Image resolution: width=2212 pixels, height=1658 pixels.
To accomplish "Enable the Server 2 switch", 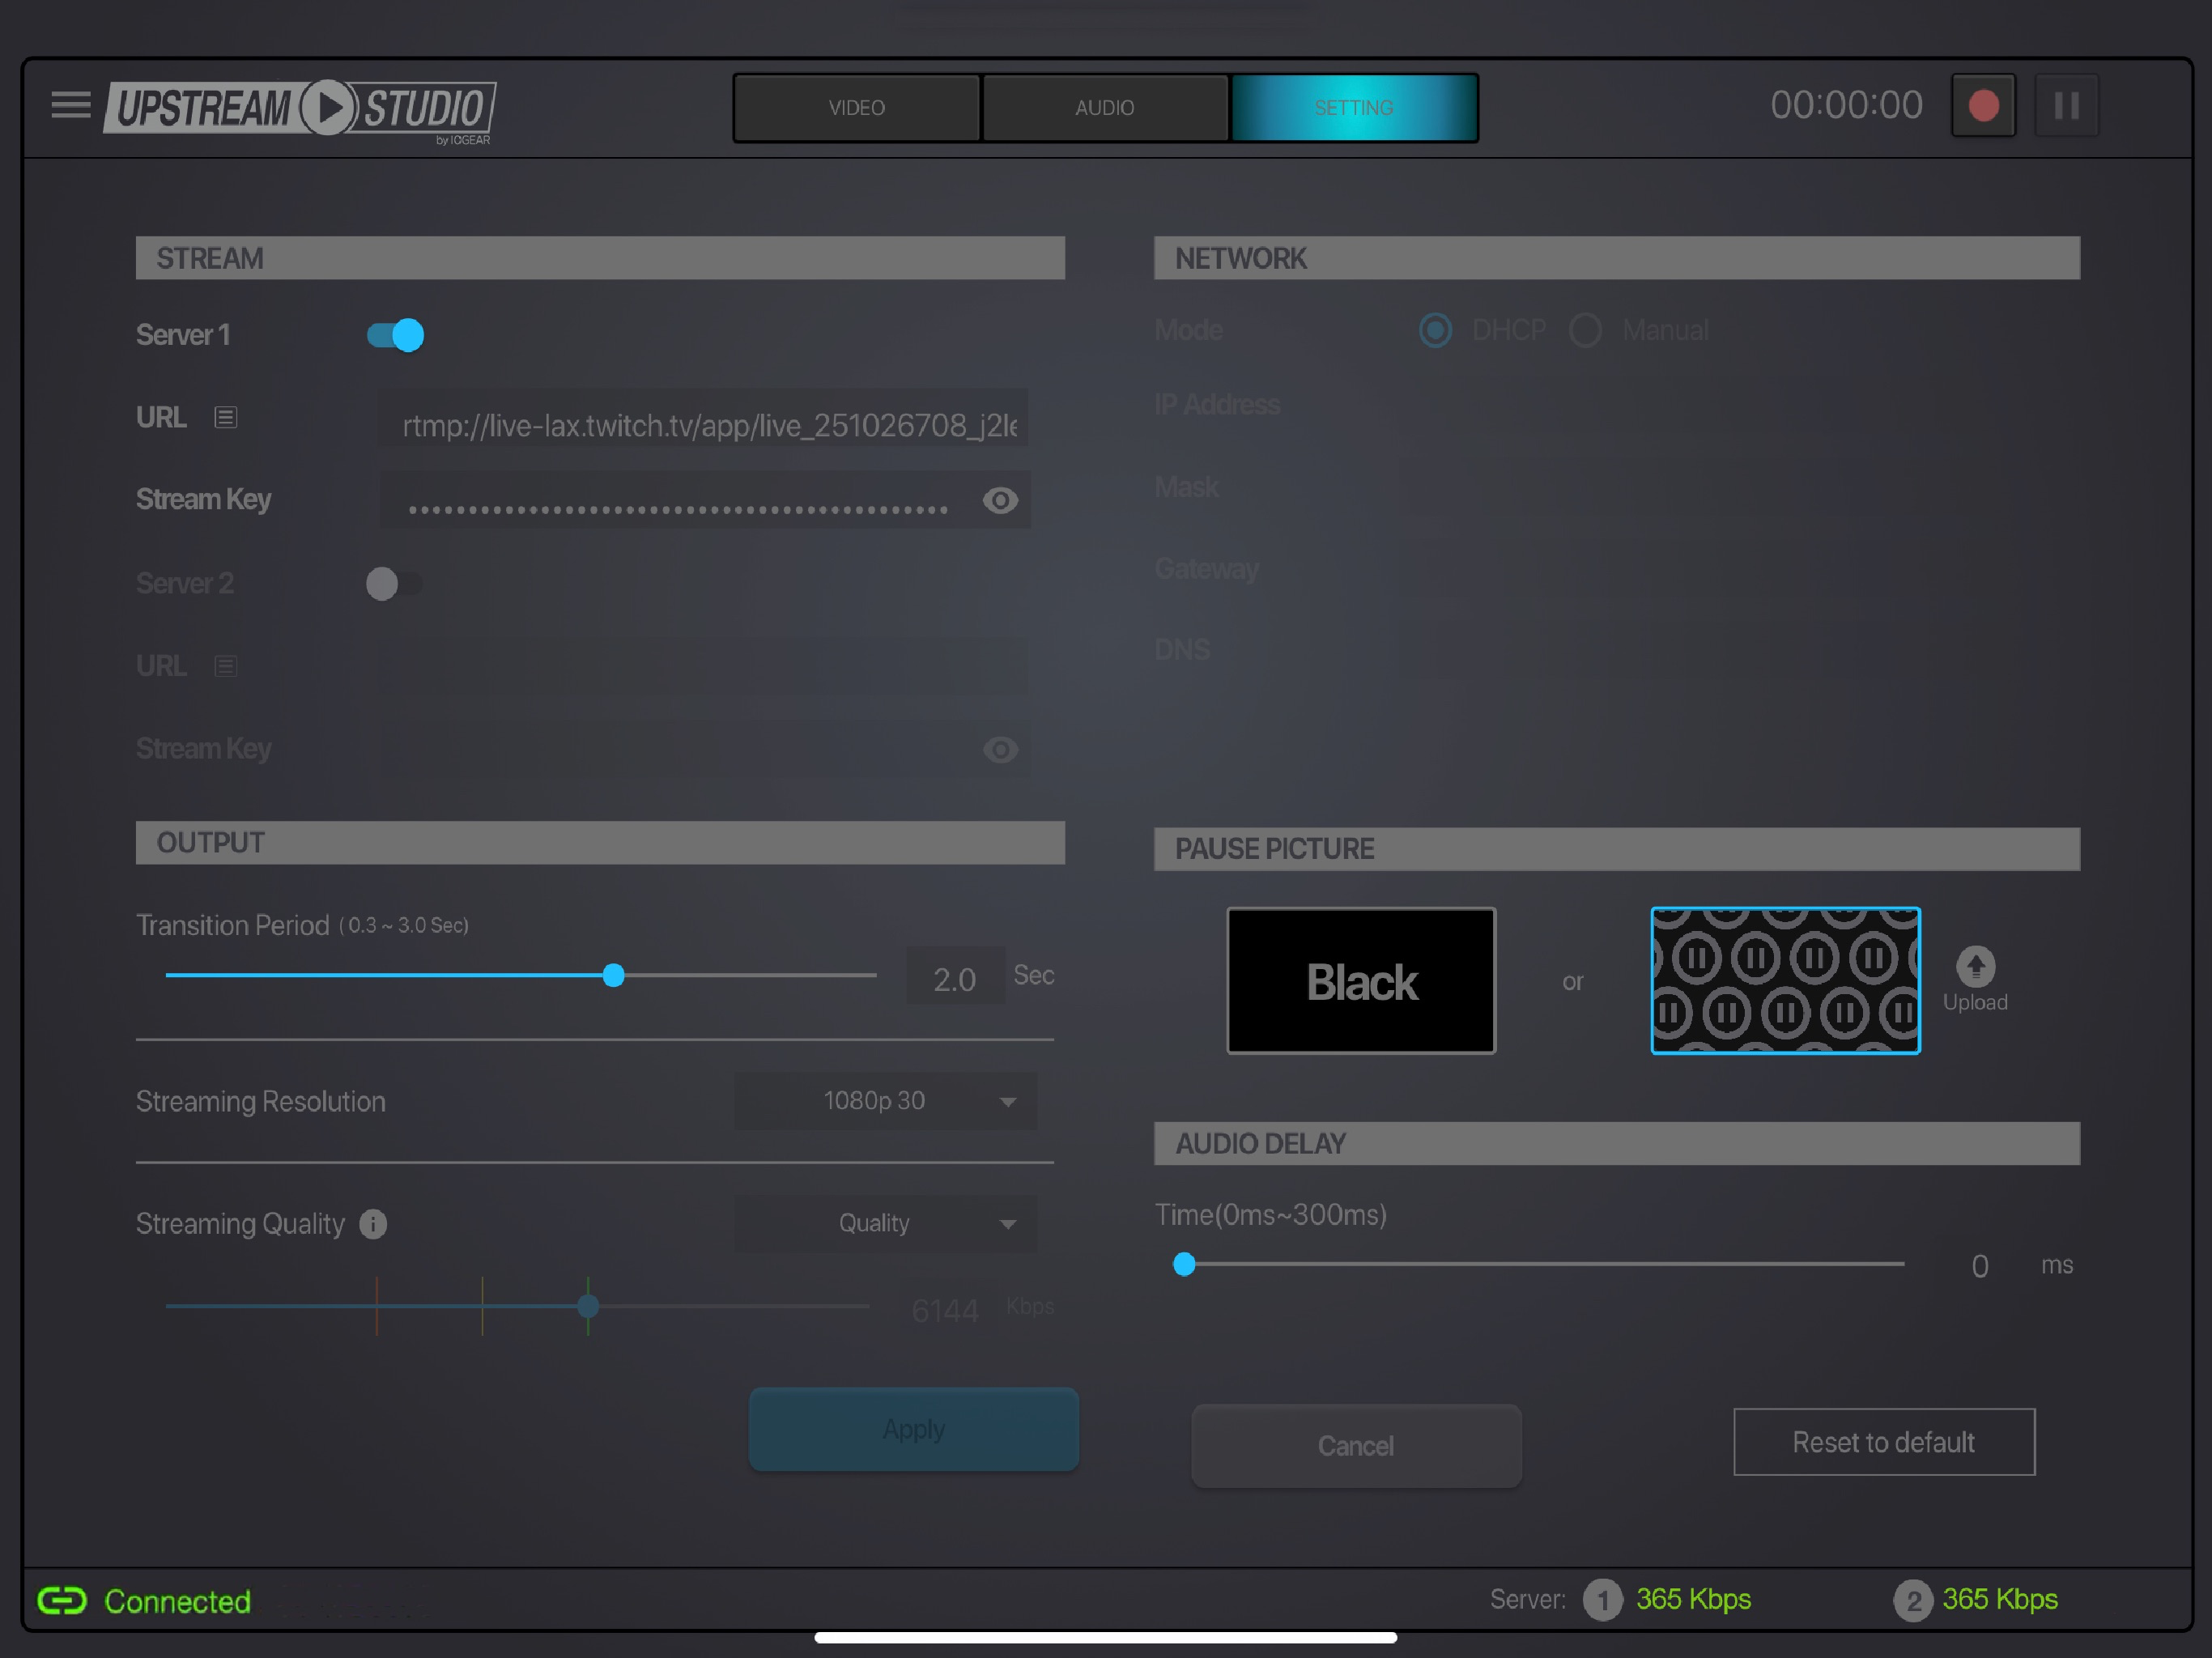I will tap(394, 583).
